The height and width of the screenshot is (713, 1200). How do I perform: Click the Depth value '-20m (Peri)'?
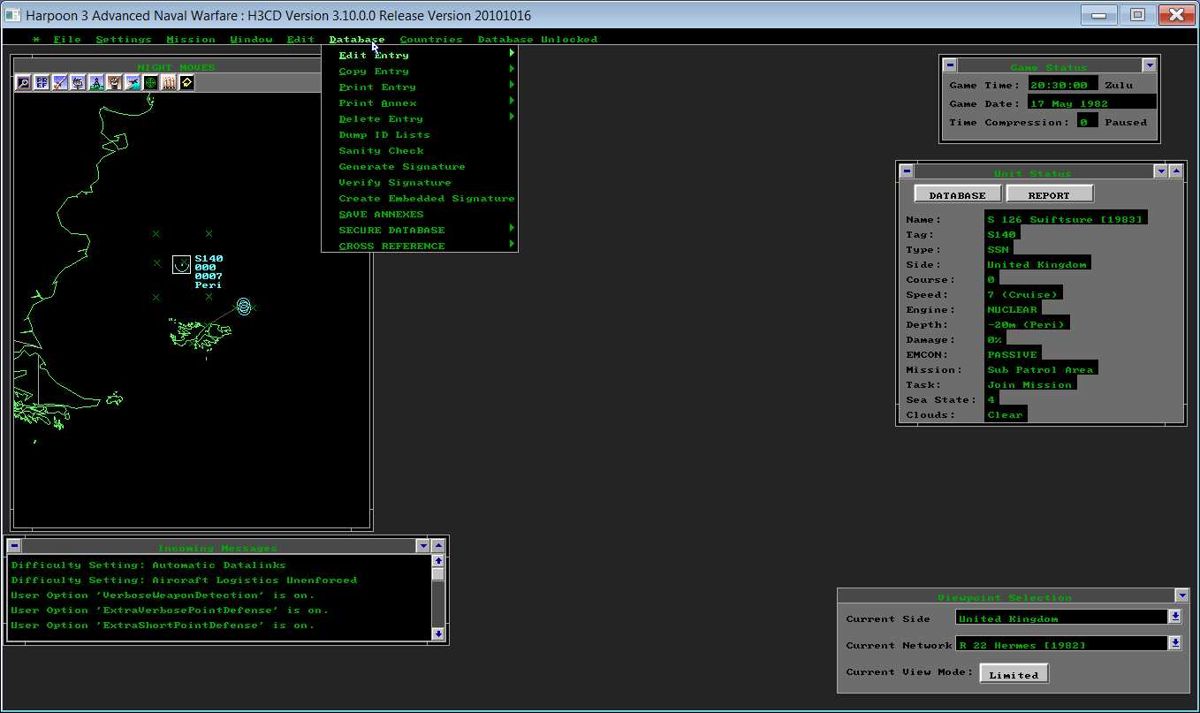pyautogui.click(x=1027, y=324)
